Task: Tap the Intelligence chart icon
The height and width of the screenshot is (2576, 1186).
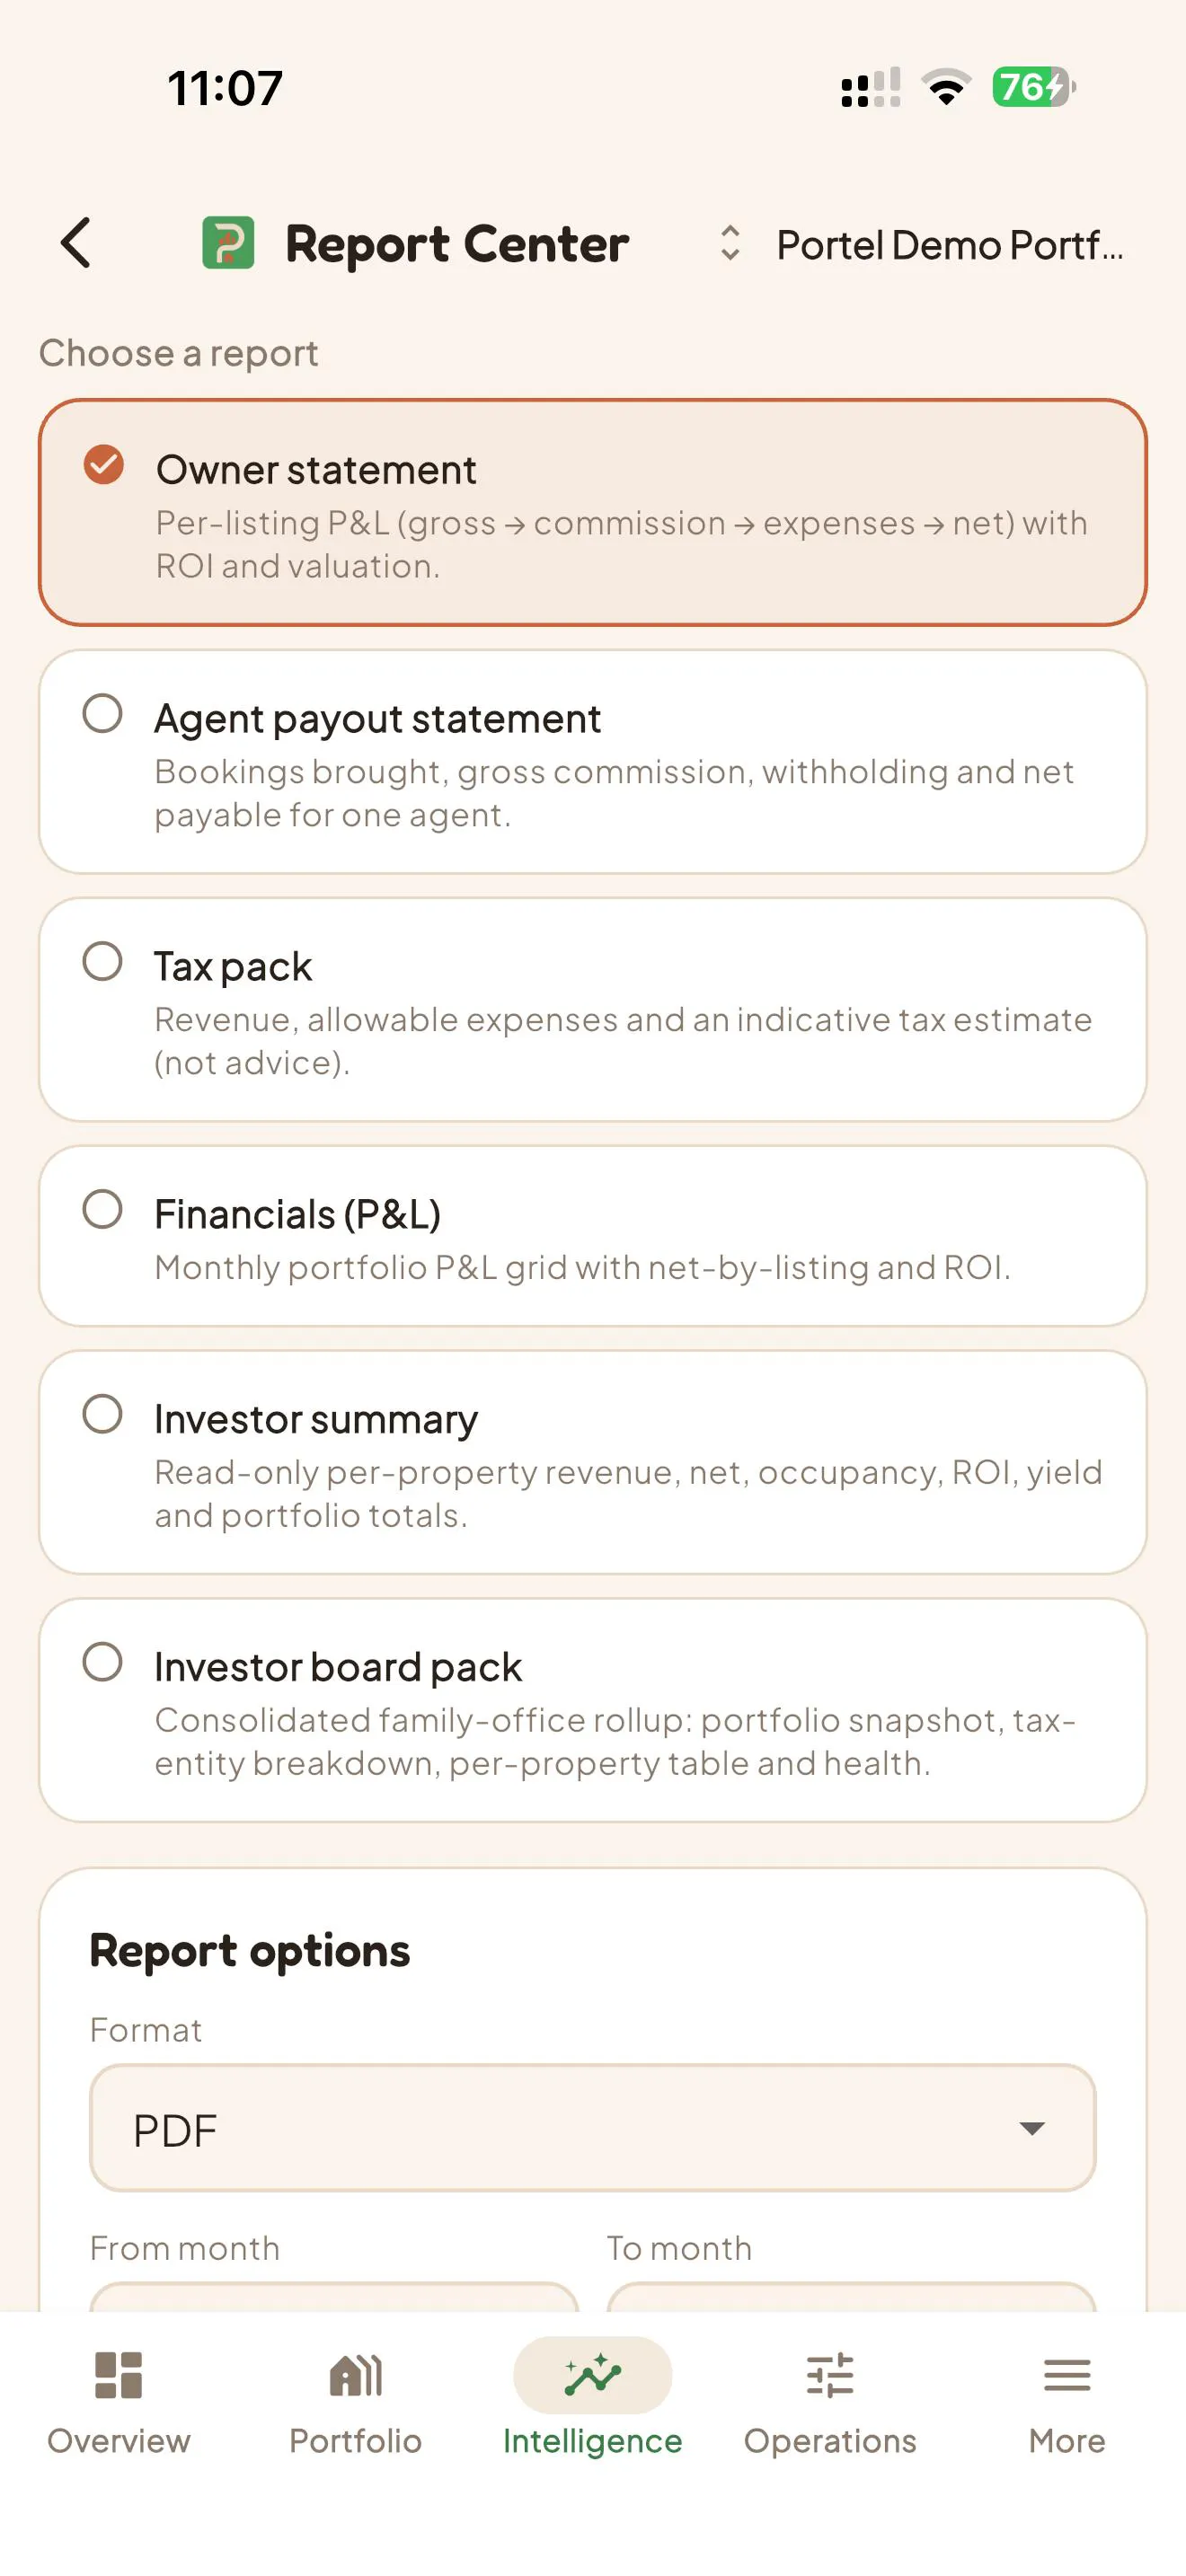Action: (x=592, y=2375)
